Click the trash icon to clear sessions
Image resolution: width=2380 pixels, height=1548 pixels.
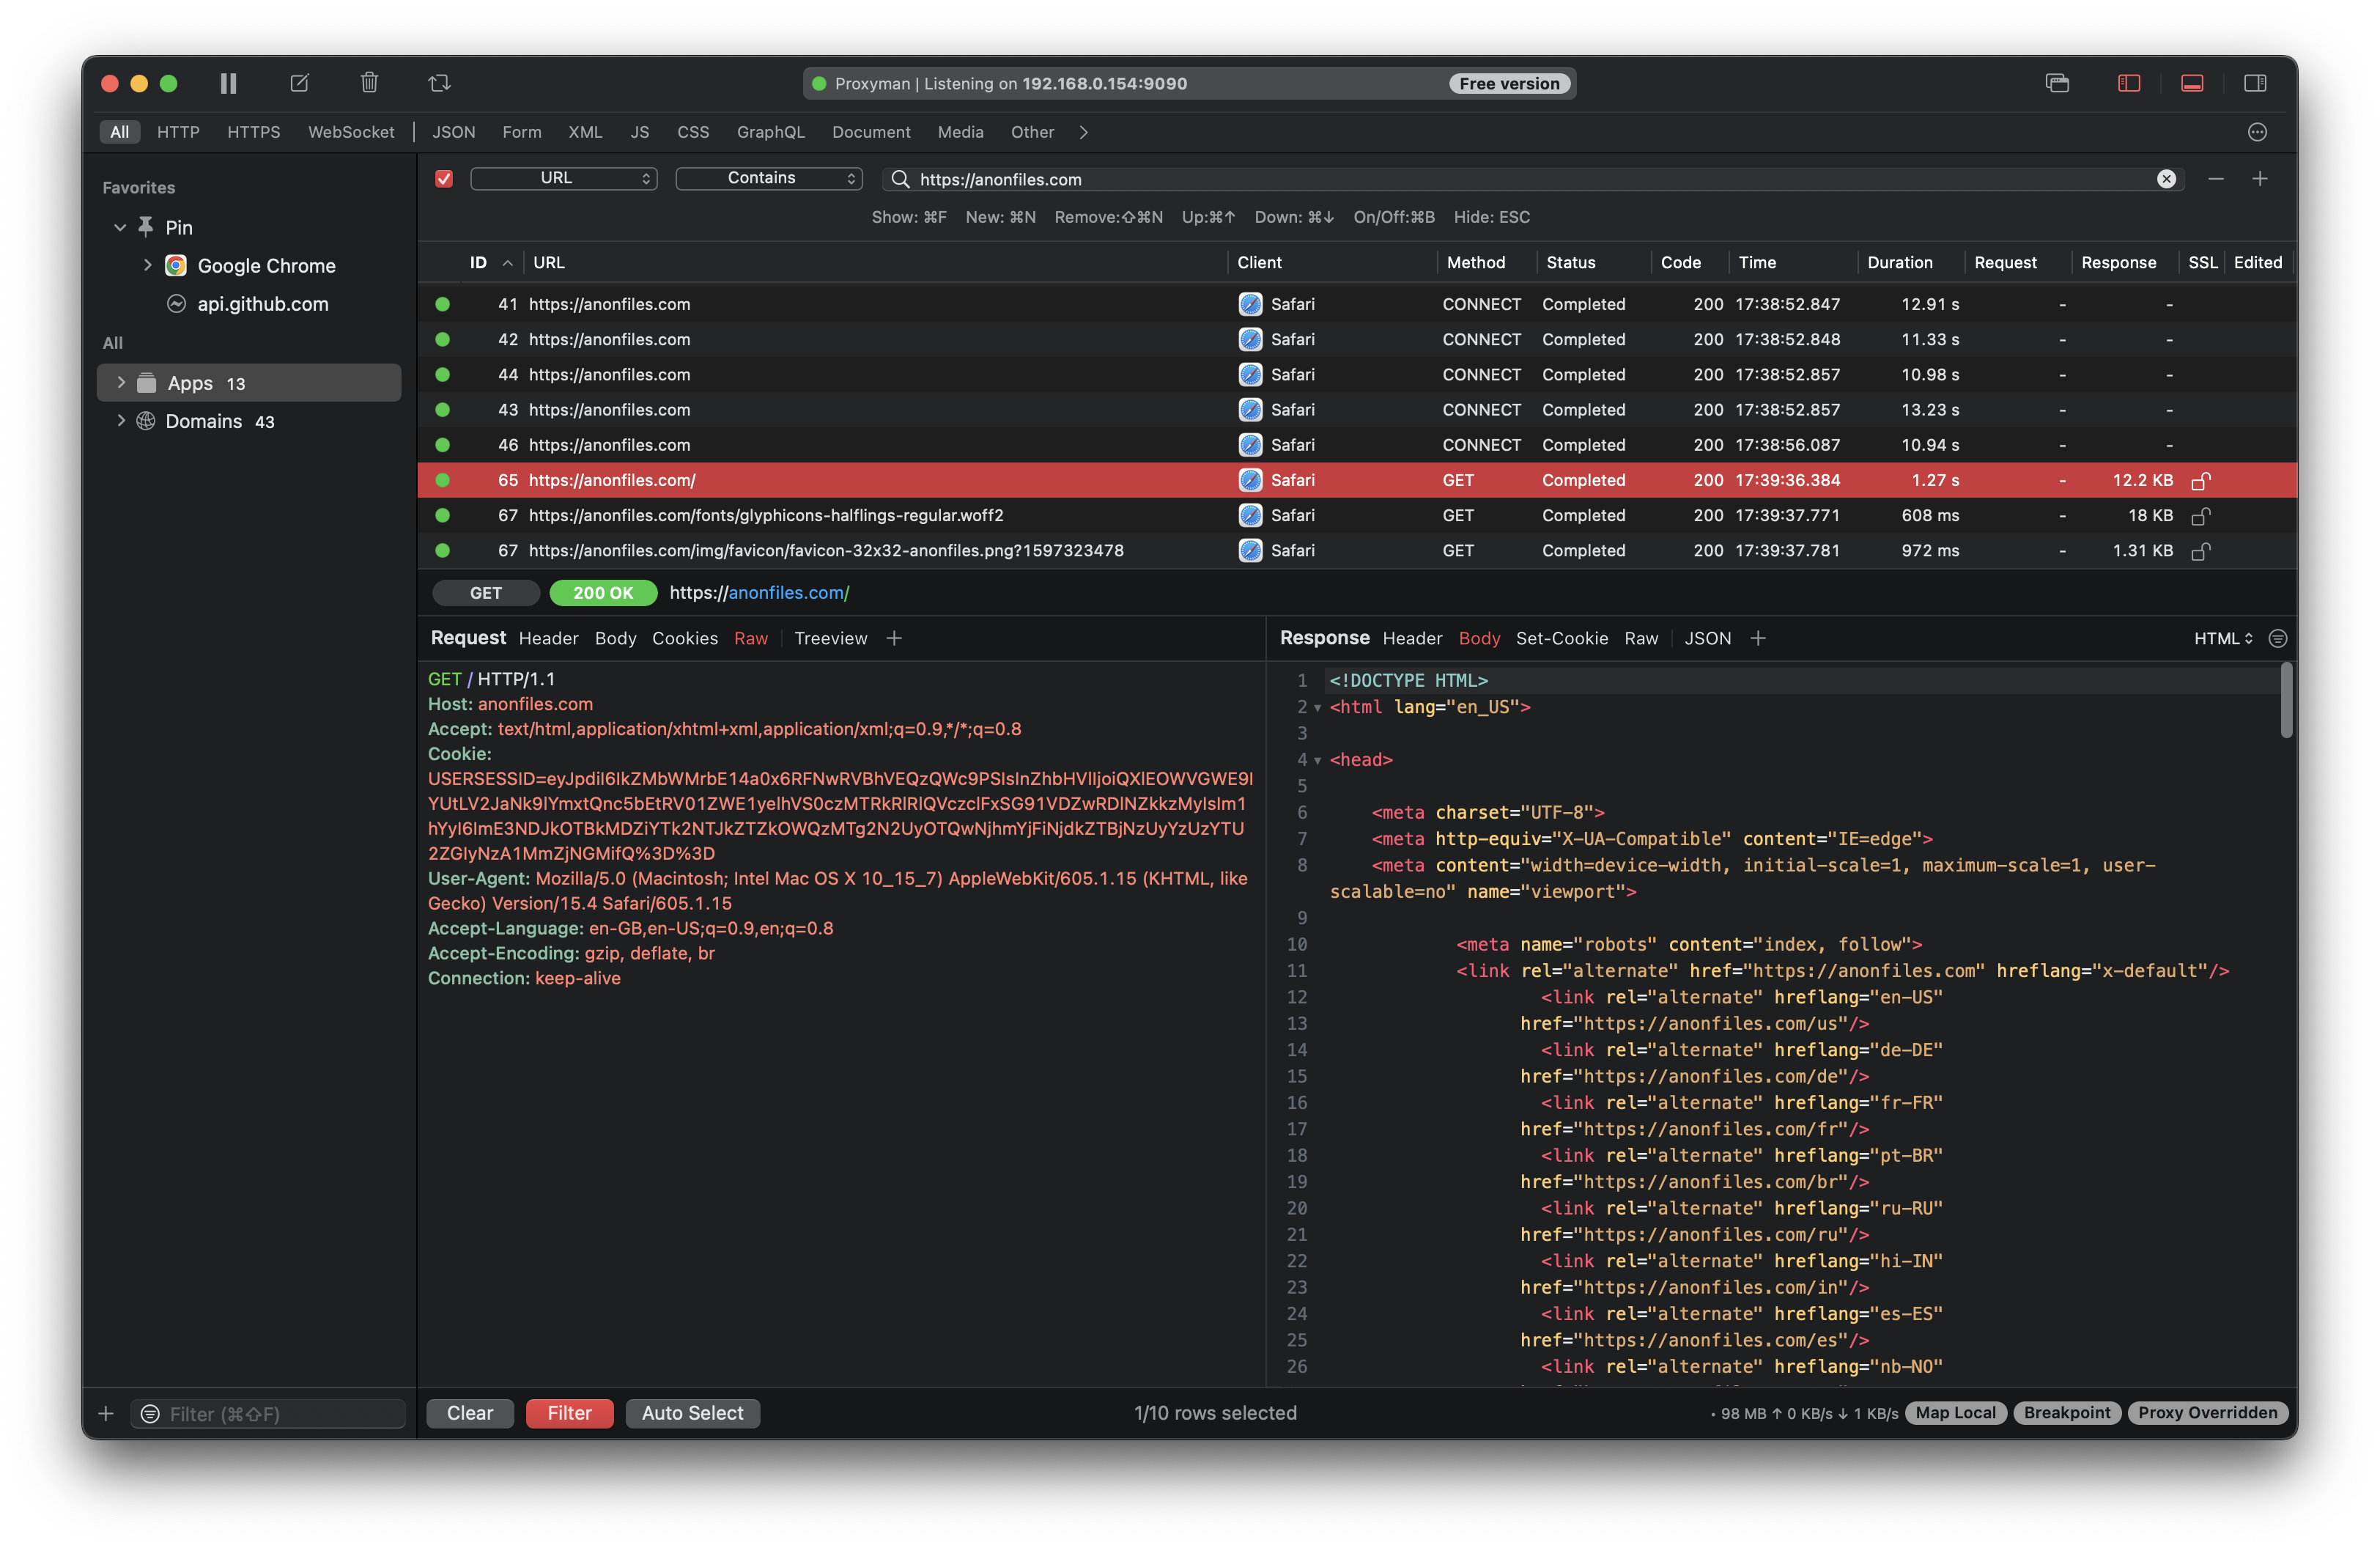[369, 83]
